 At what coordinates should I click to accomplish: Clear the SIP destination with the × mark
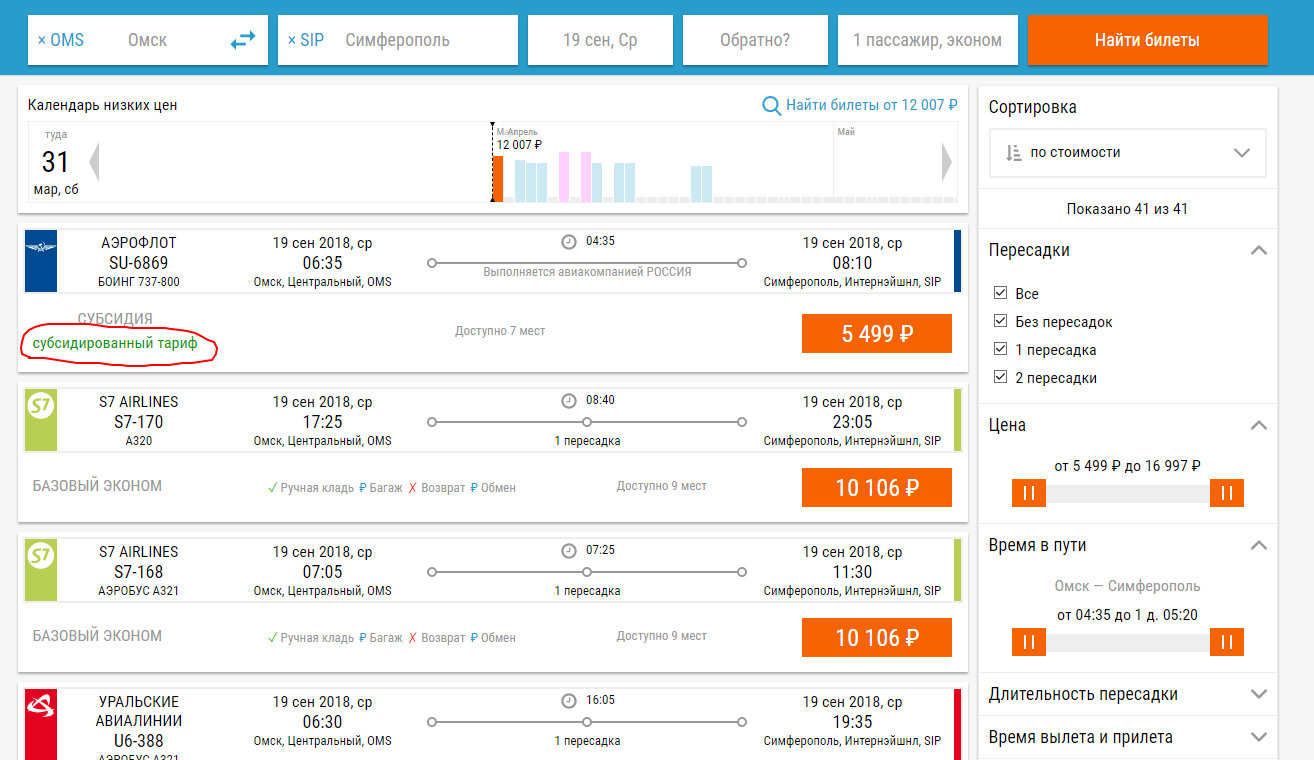click(291, 41)
